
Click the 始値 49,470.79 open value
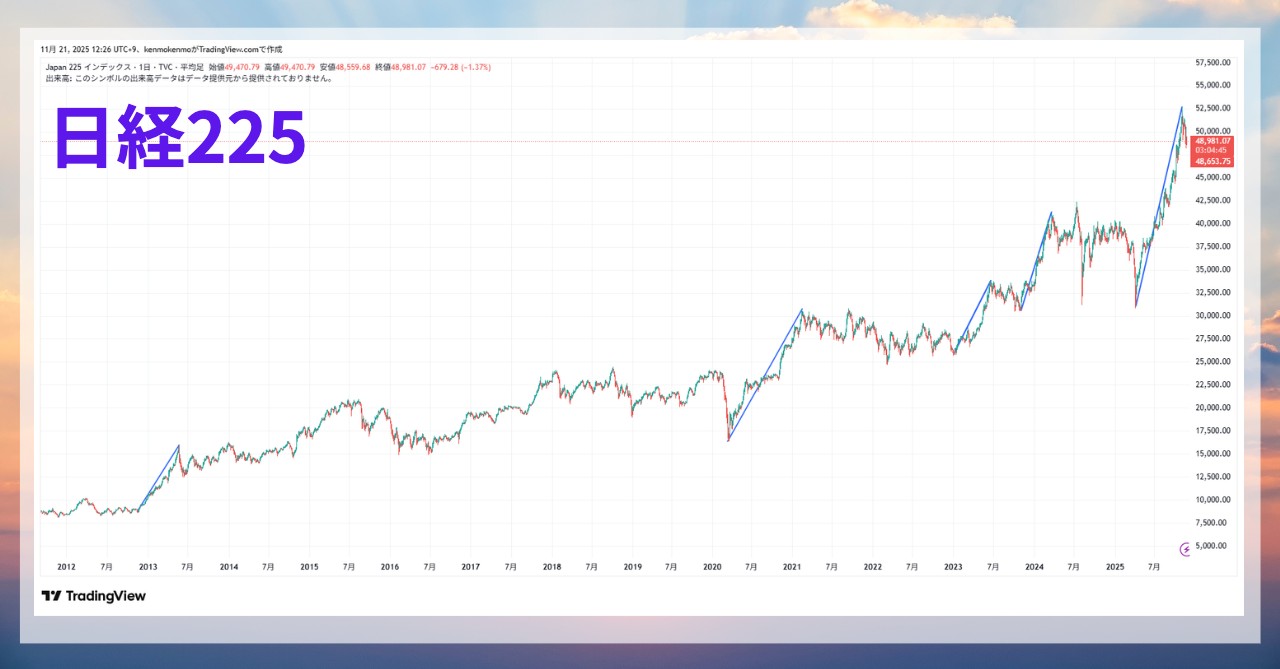pyautogui.click(x=233, y=67)
